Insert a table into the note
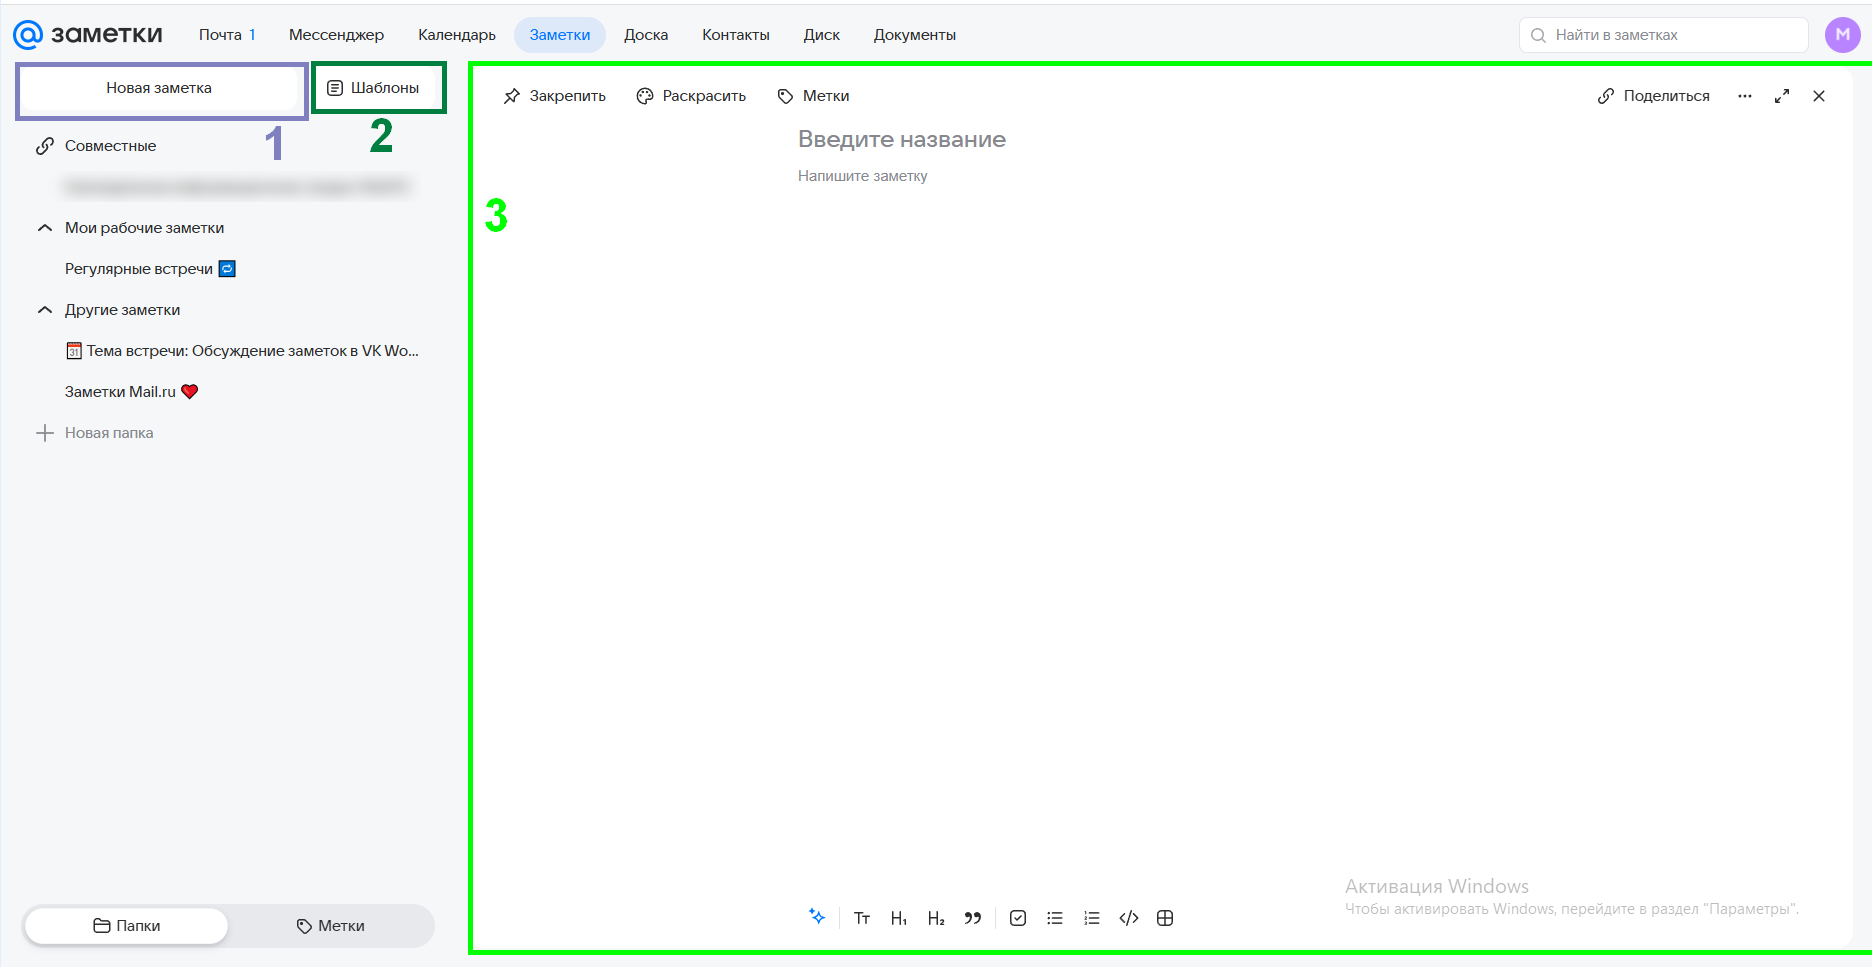Screen dimensions: 1872x967 pos(1165,918)
